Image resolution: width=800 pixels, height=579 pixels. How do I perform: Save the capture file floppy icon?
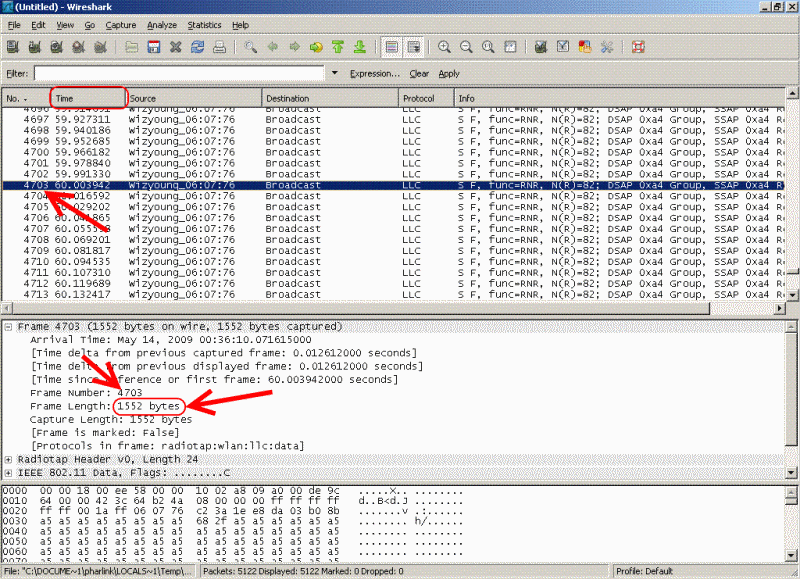pyautogui.click(x=154, y=47)
